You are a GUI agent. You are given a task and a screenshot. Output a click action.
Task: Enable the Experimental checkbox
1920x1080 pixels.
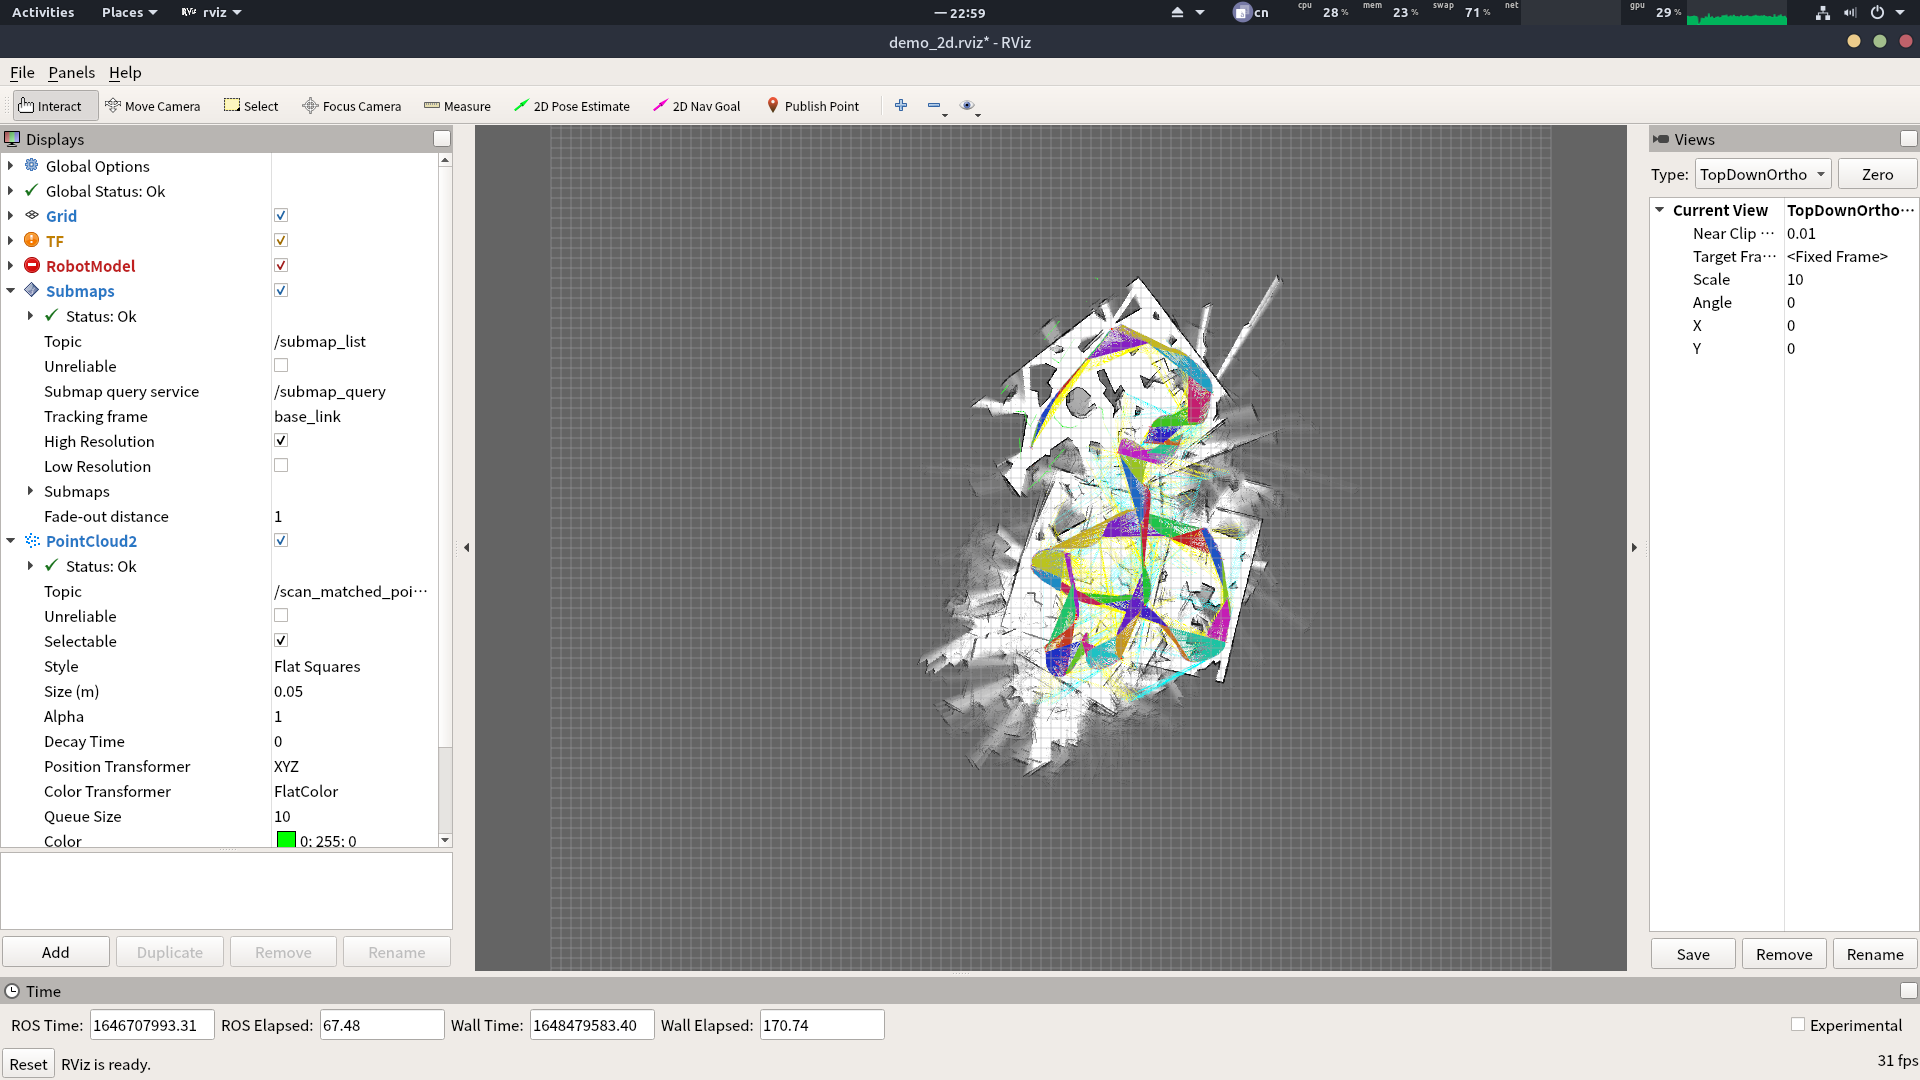point(1798,1024)
